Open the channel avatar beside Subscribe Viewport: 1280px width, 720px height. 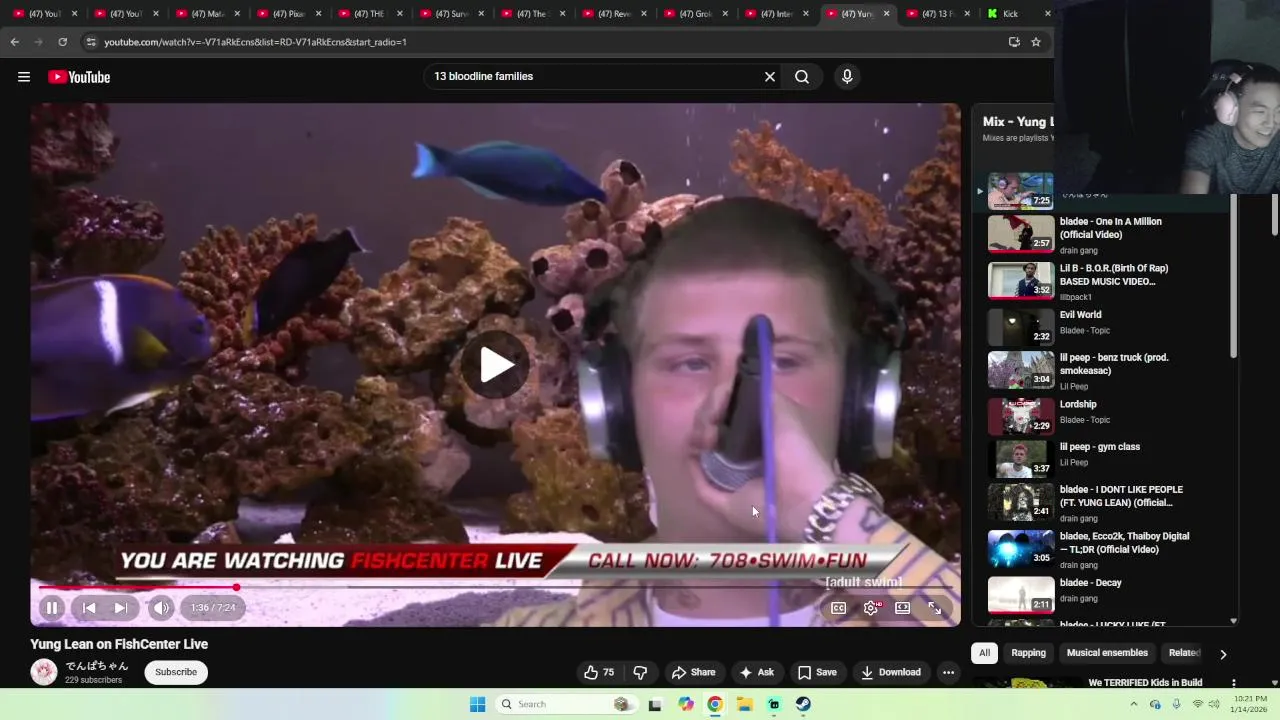[44, 672]
